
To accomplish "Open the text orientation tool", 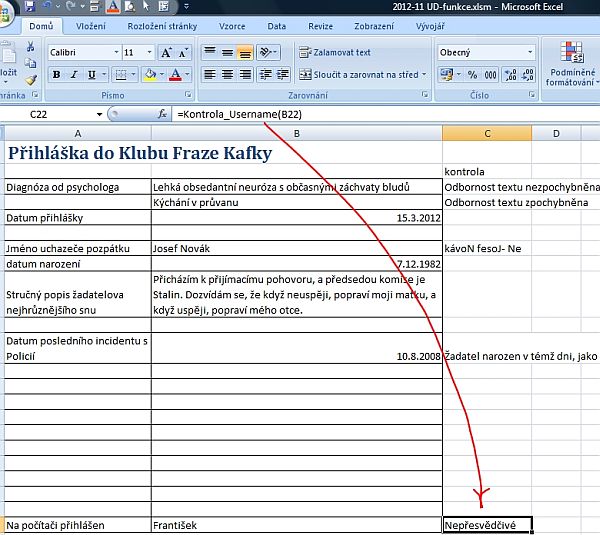I will (268, 52).
